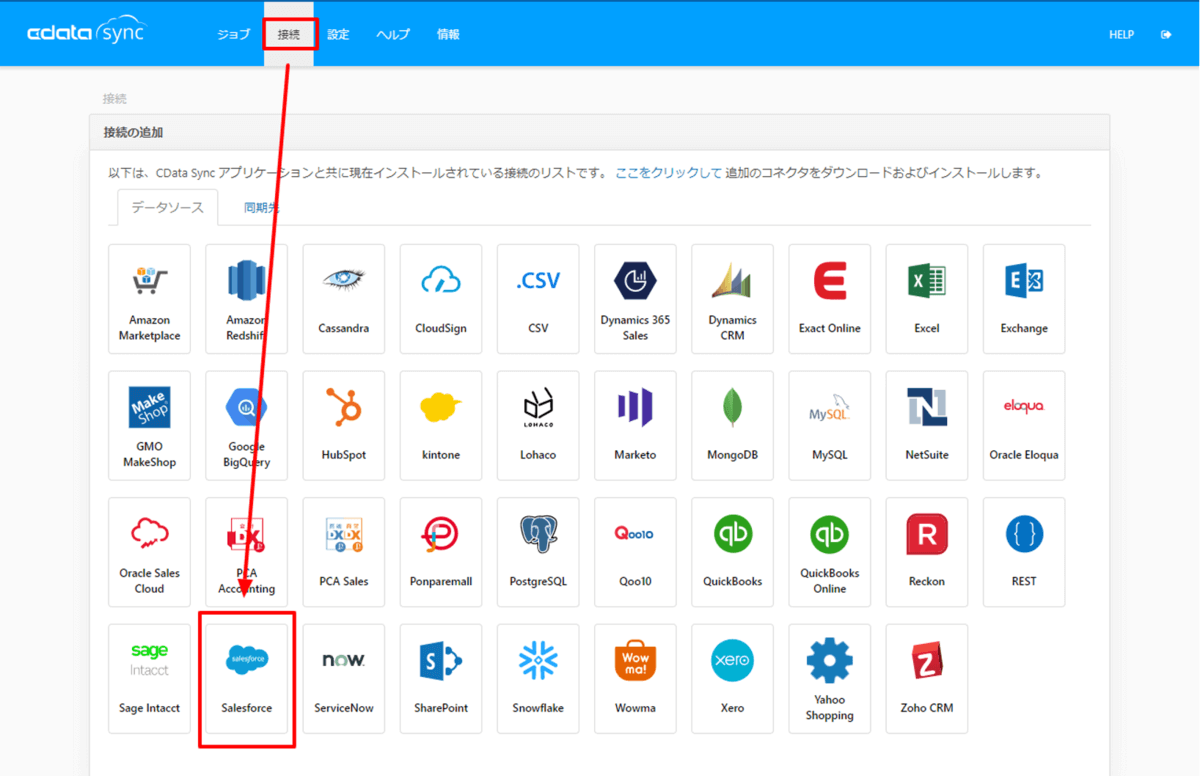Click the 接続の追加 panel heading
The width and height of the screenshot is (1200, 776).
point(133,132)
